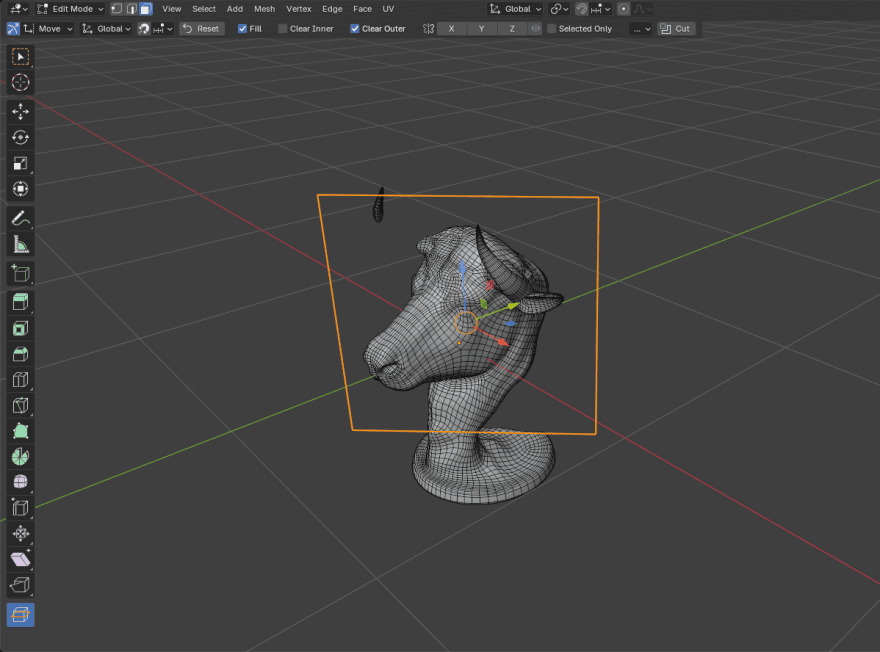Choose the Measure ruler tool
The height and width of the screenshot is (652, 880).
click(x=20, y=244)
